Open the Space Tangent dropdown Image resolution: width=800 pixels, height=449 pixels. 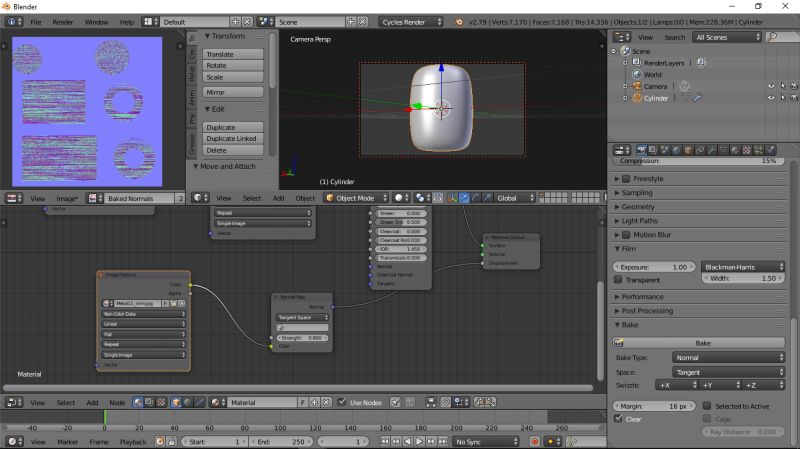click(729, 372)
